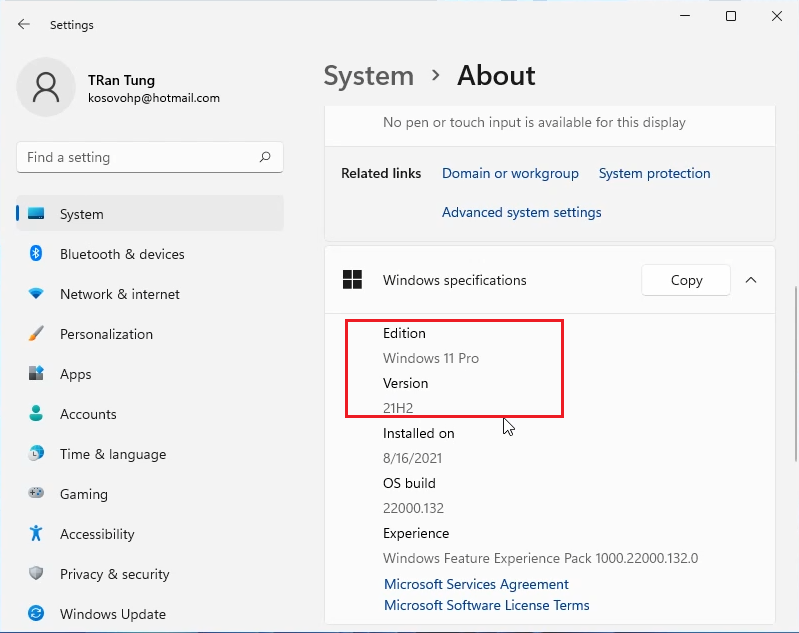Image resolution: width=799 pixels, height=633 pixels.
Task: Click the Windows 11 Pro edition value
Action: coord(431,358)
